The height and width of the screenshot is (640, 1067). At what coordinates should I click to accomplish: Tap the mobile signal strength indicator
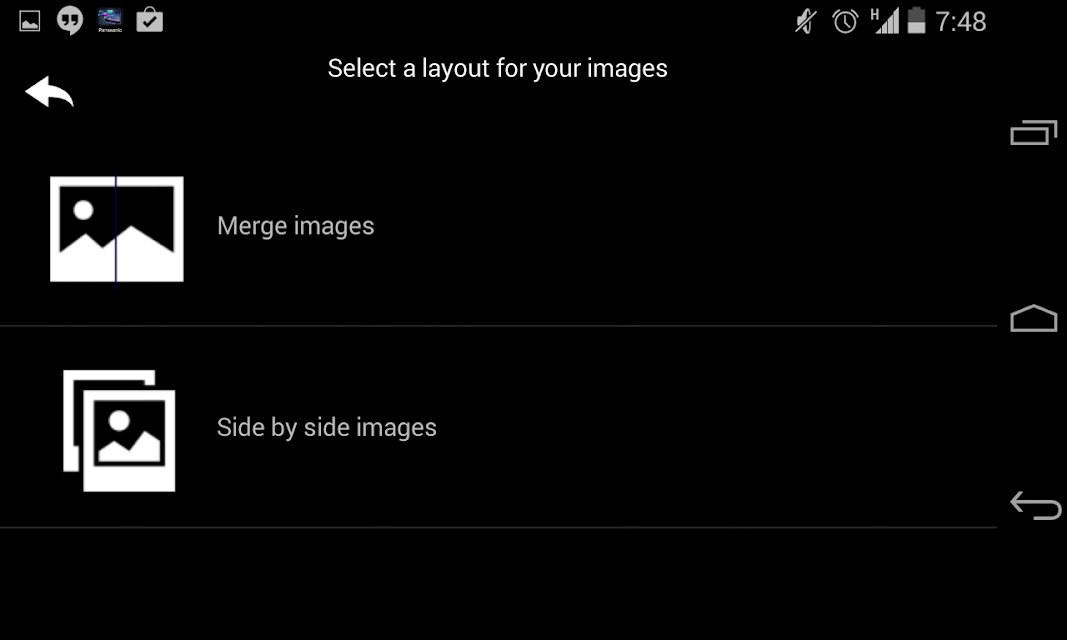(885, 21)
